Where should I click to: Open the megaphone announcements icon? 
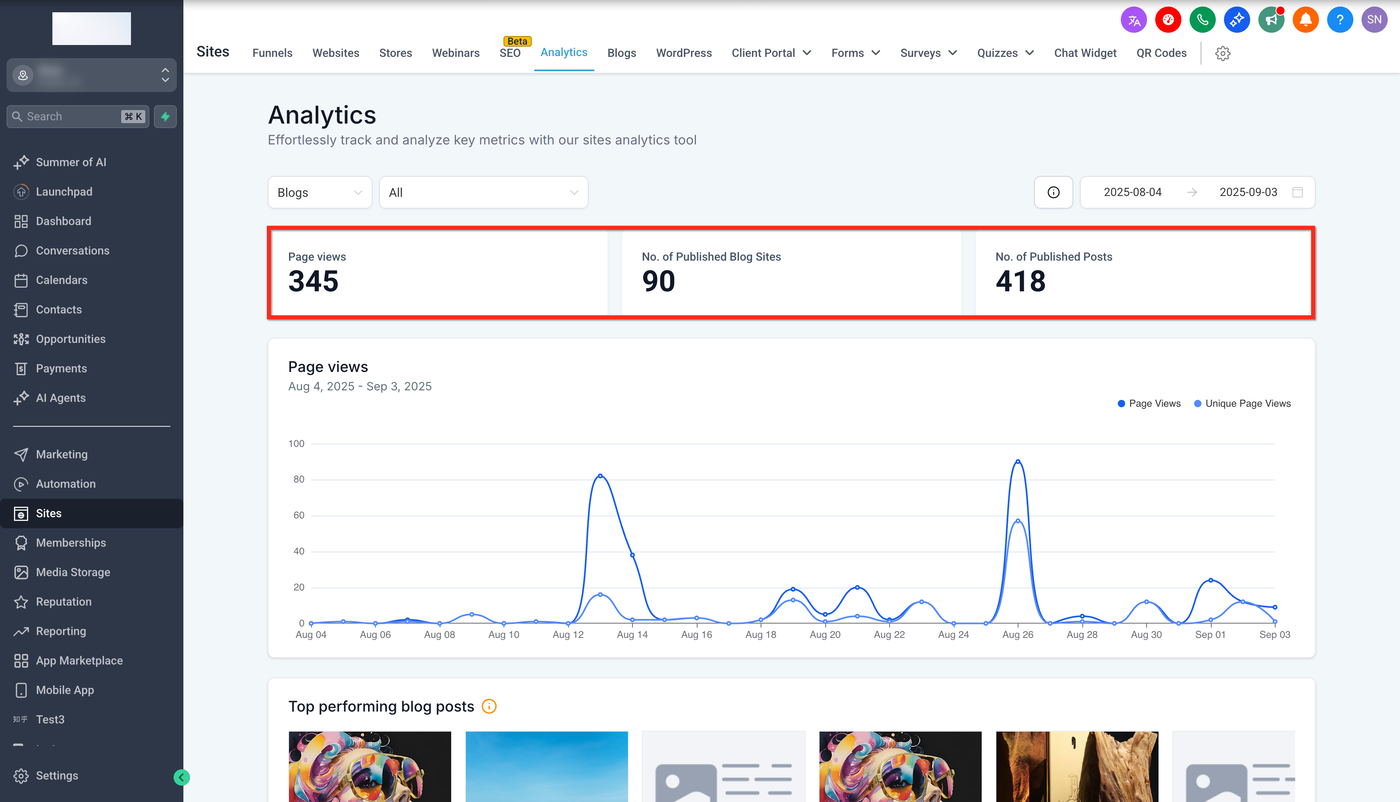(1271, 19)
